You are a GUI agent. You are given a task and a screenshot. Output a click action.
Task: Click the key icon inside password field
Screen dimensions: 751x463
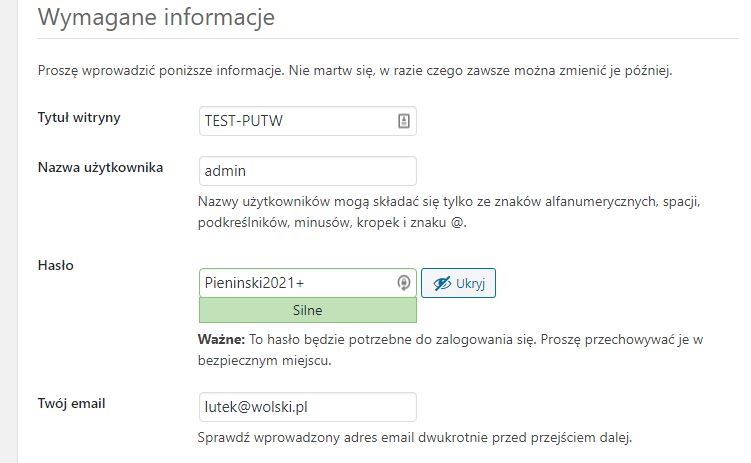404,283
